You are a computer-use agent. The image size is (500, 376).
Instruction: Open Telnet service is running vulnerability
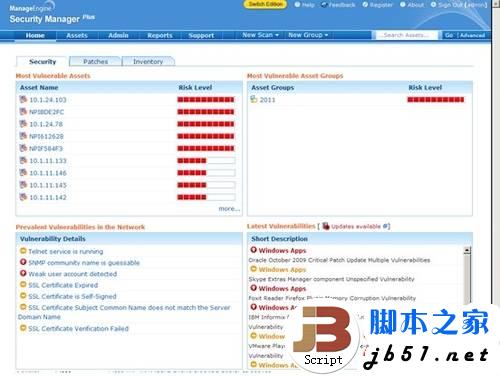(66, 252)
